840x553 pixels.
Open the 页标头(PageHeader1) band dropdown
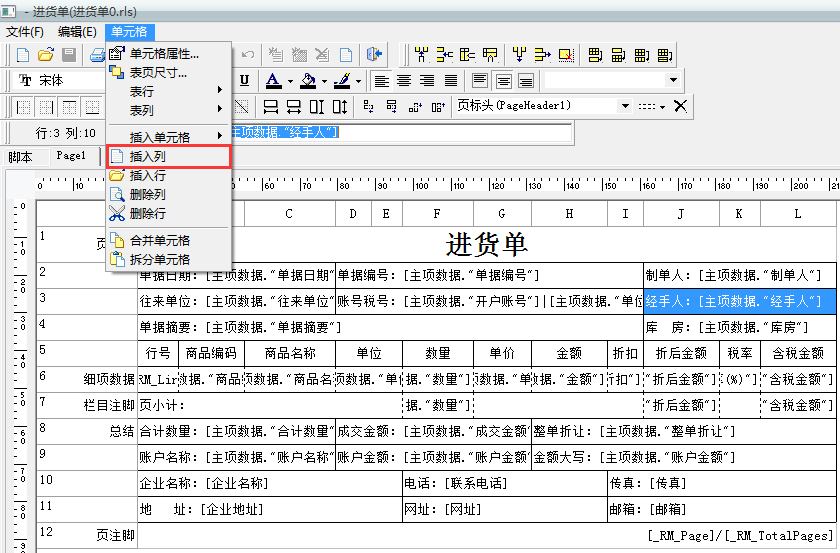click(x=625, y=106)
